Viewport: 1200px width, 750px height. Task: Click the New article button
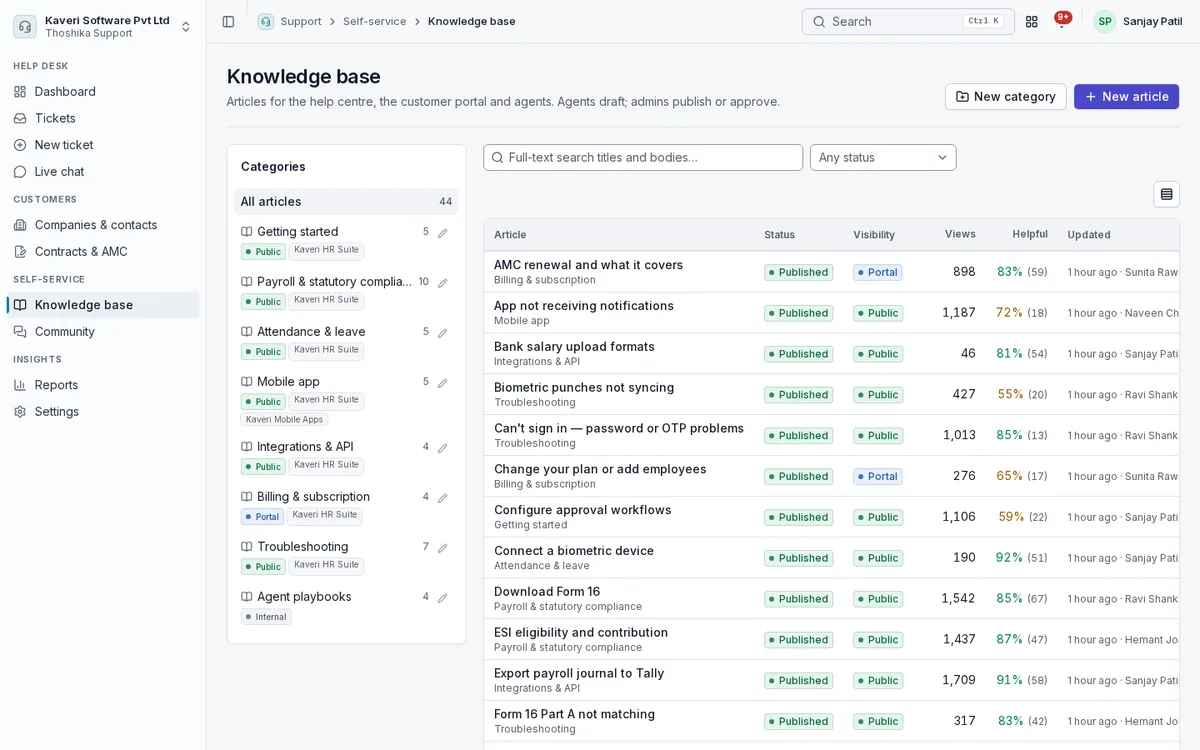coord(1126,96)
